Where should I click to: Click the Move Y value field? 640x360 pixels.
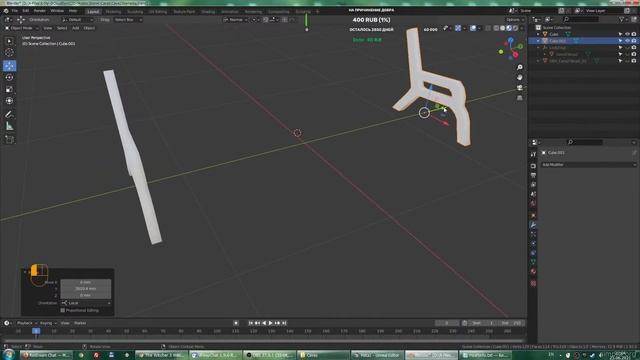click(x=86, y=289)
